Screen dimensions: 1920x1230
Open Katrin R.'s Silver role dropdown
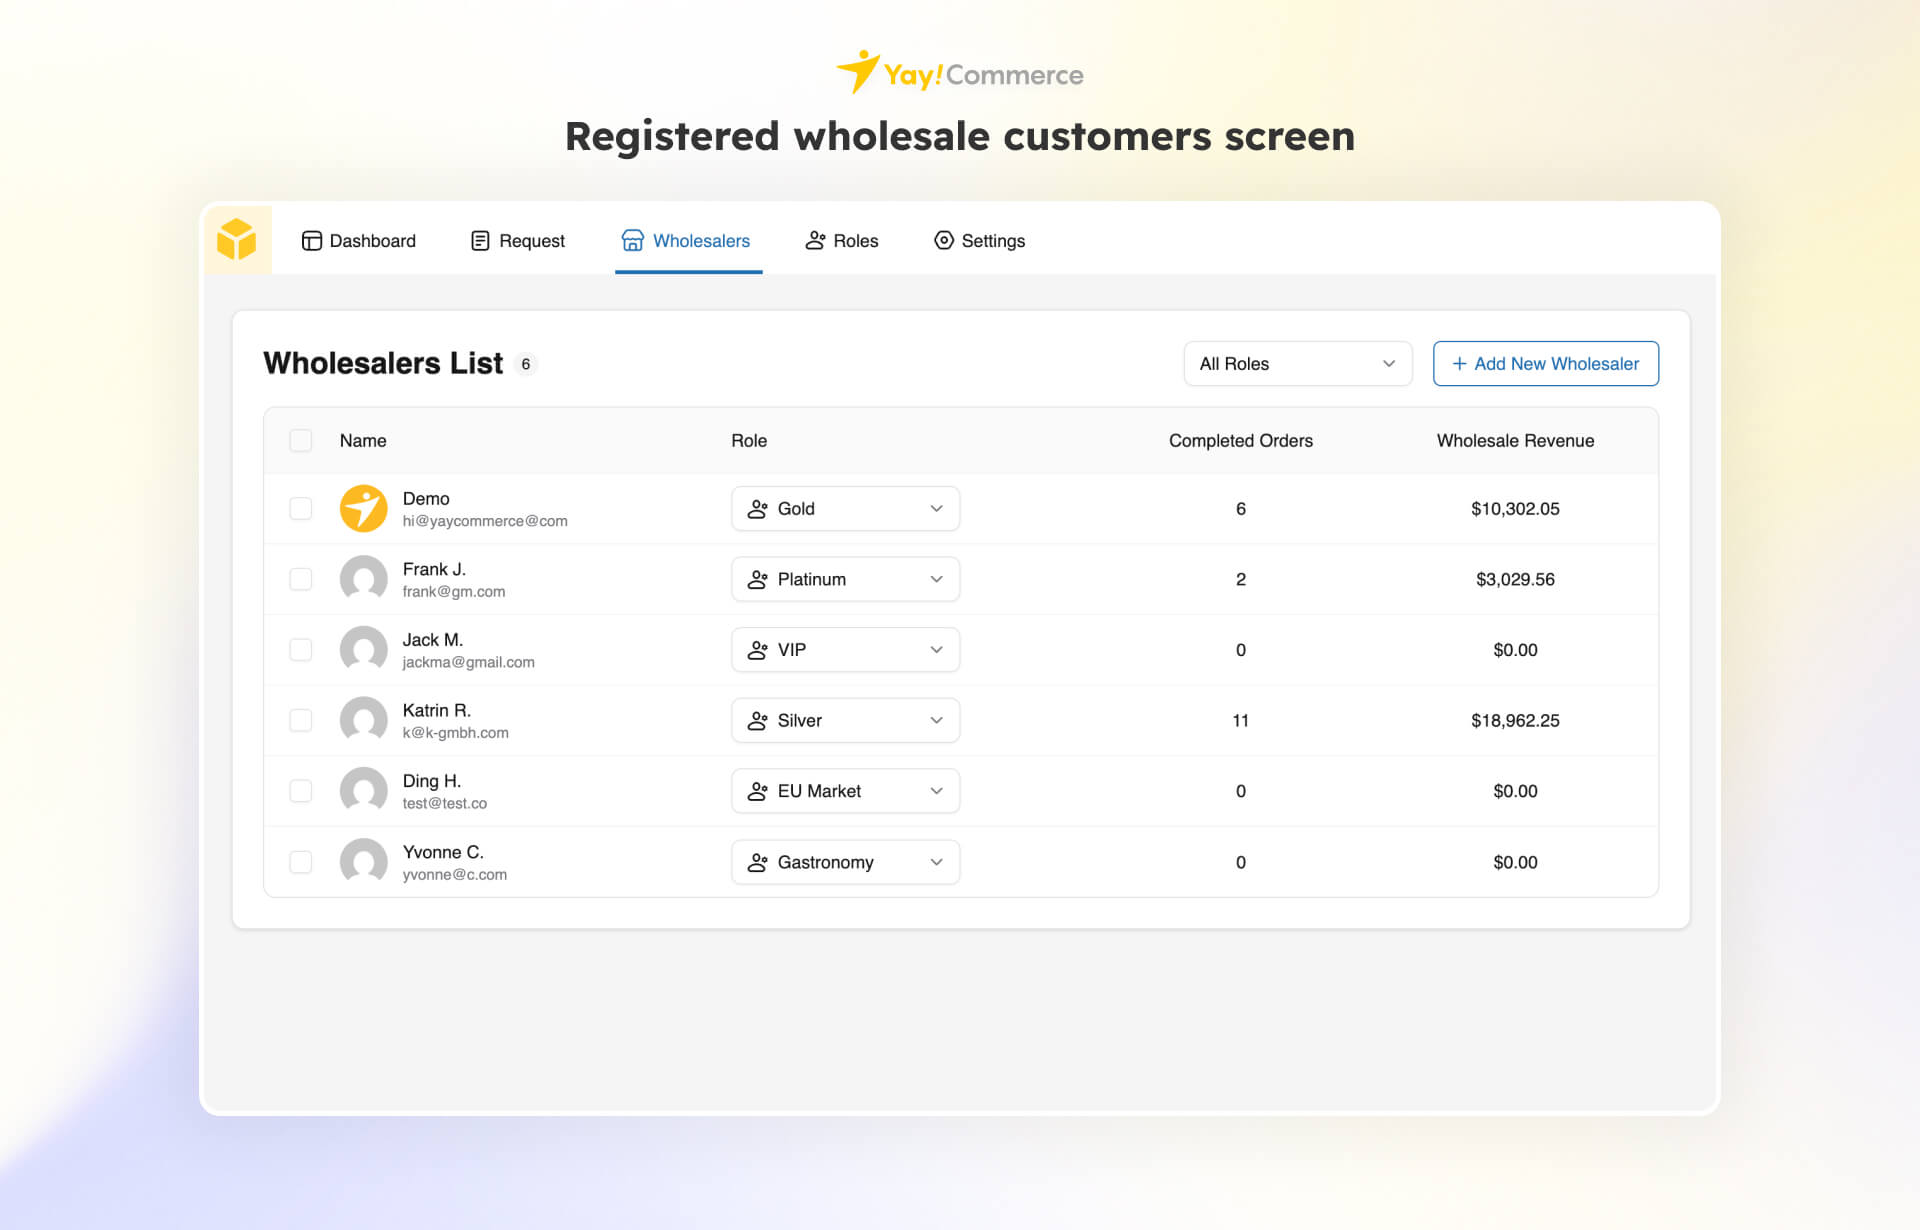coord(845,721)
